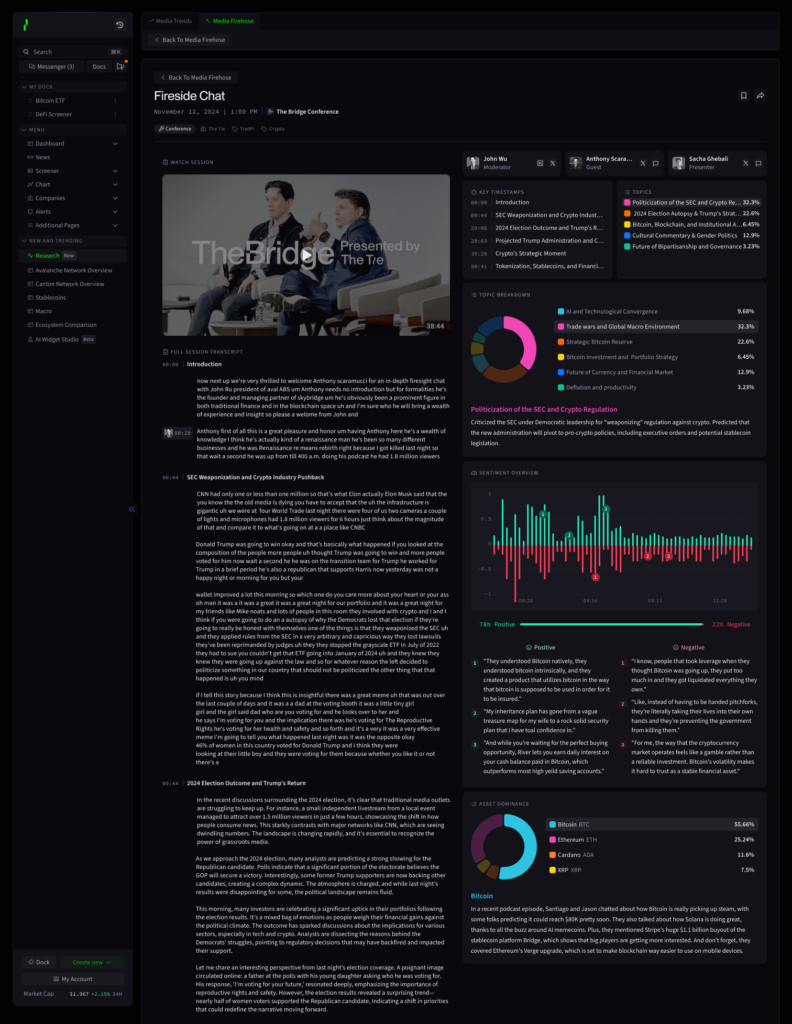The width and height of the screenshot is (792, 1024).
Task: Open Avalanche Network Overview page
Action: pyautogui.click(x=73, y=270)
